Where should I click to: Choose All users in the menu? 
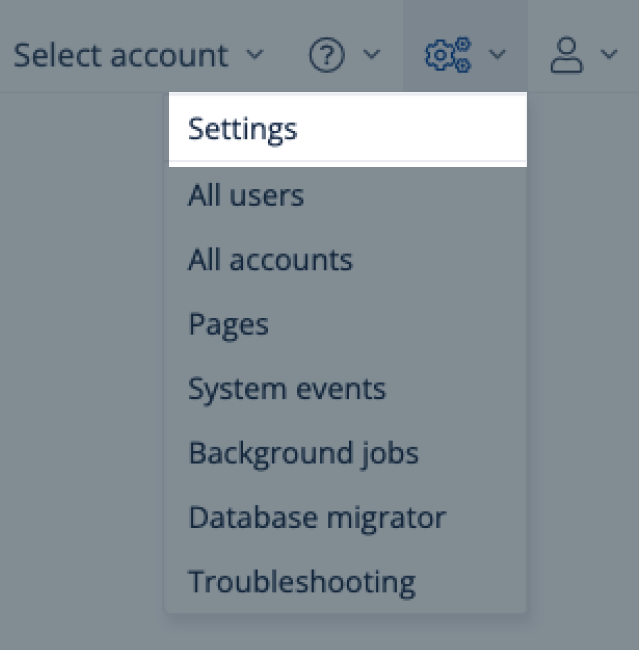pos(246,195)
